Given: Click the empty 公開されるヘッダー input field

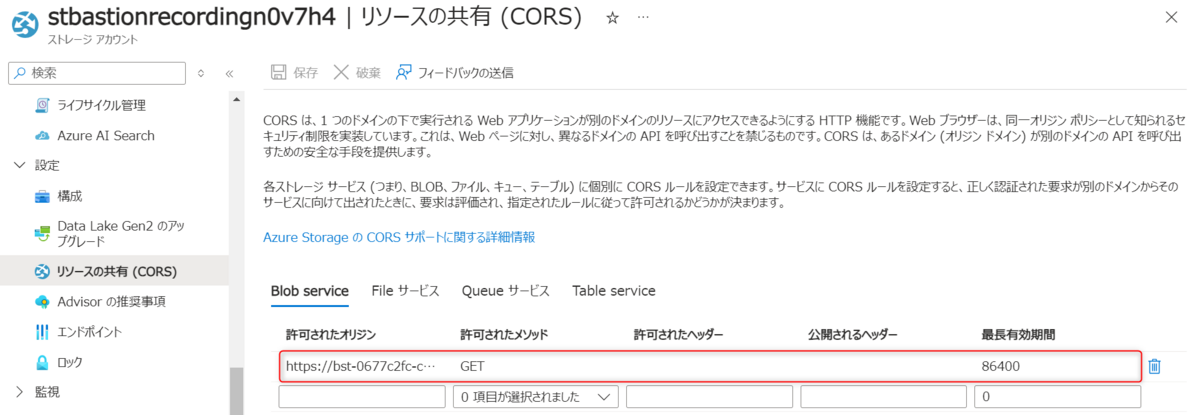Looking at the screenshot, I should tap(884, 397).
